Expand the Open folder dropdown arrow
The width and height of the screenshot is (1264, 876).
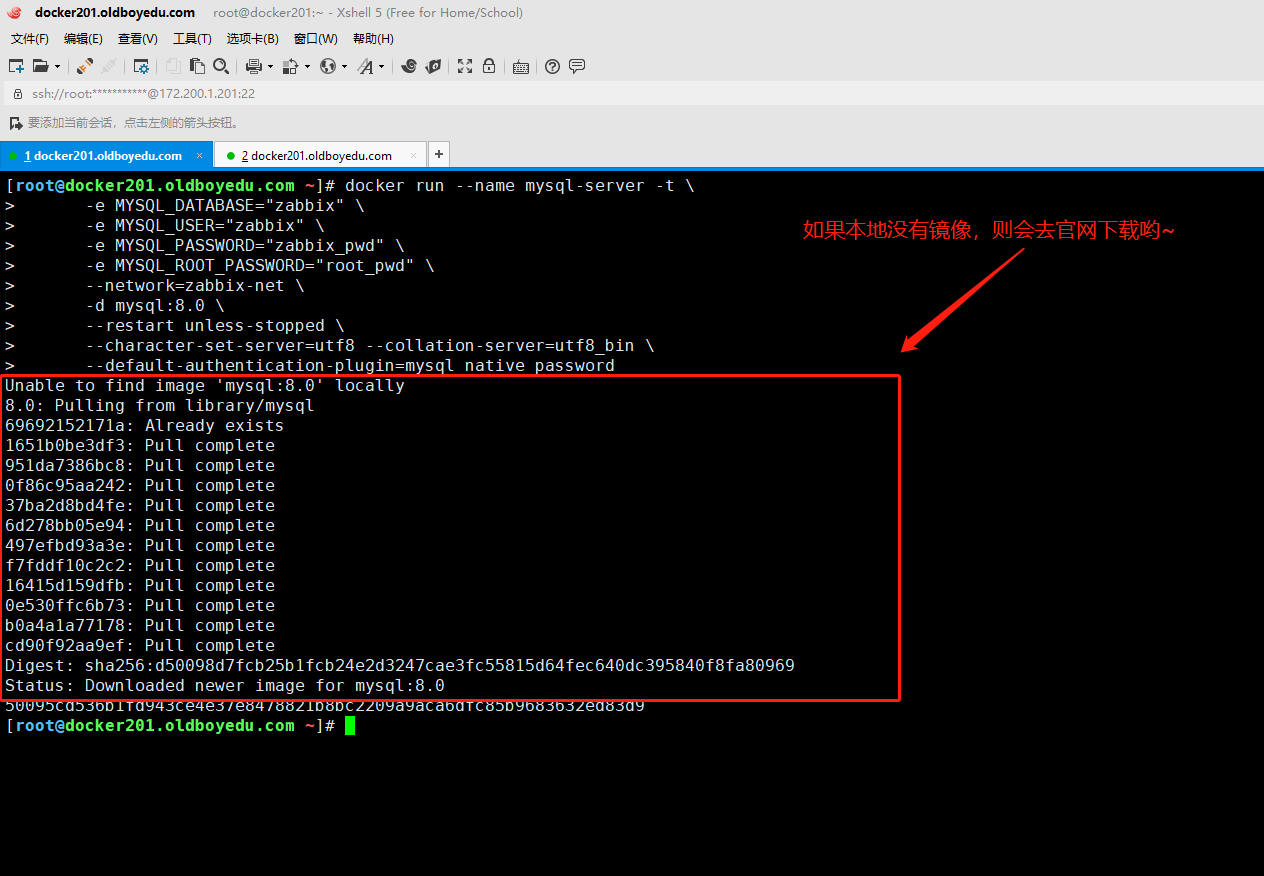click(x=57, y=67)
